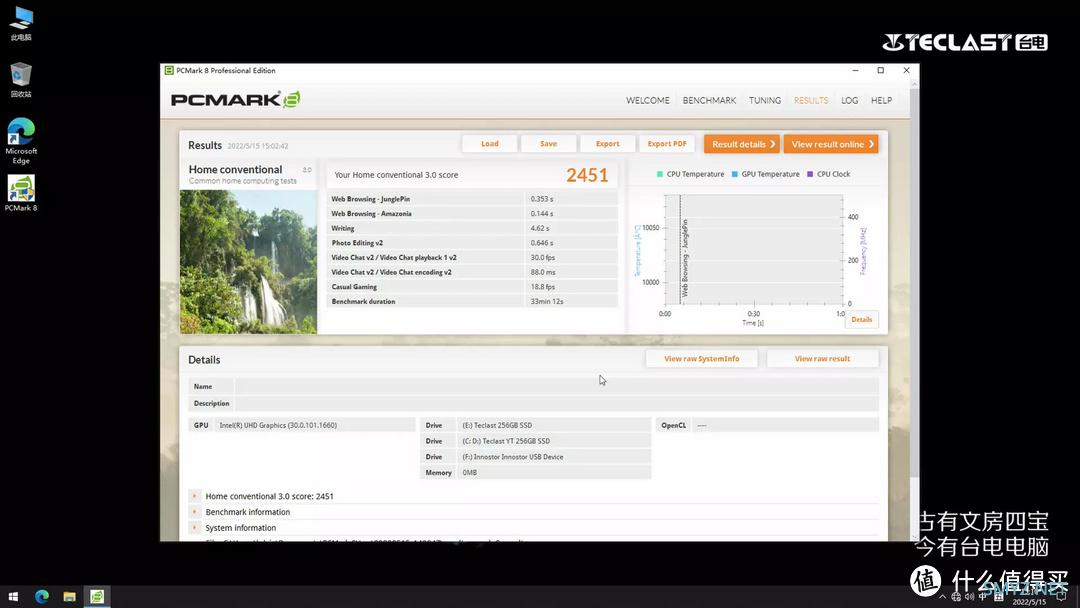Viewport: 1080px width, 608px height.
Task: Open Edge from the taskbar
Action: 42,596
